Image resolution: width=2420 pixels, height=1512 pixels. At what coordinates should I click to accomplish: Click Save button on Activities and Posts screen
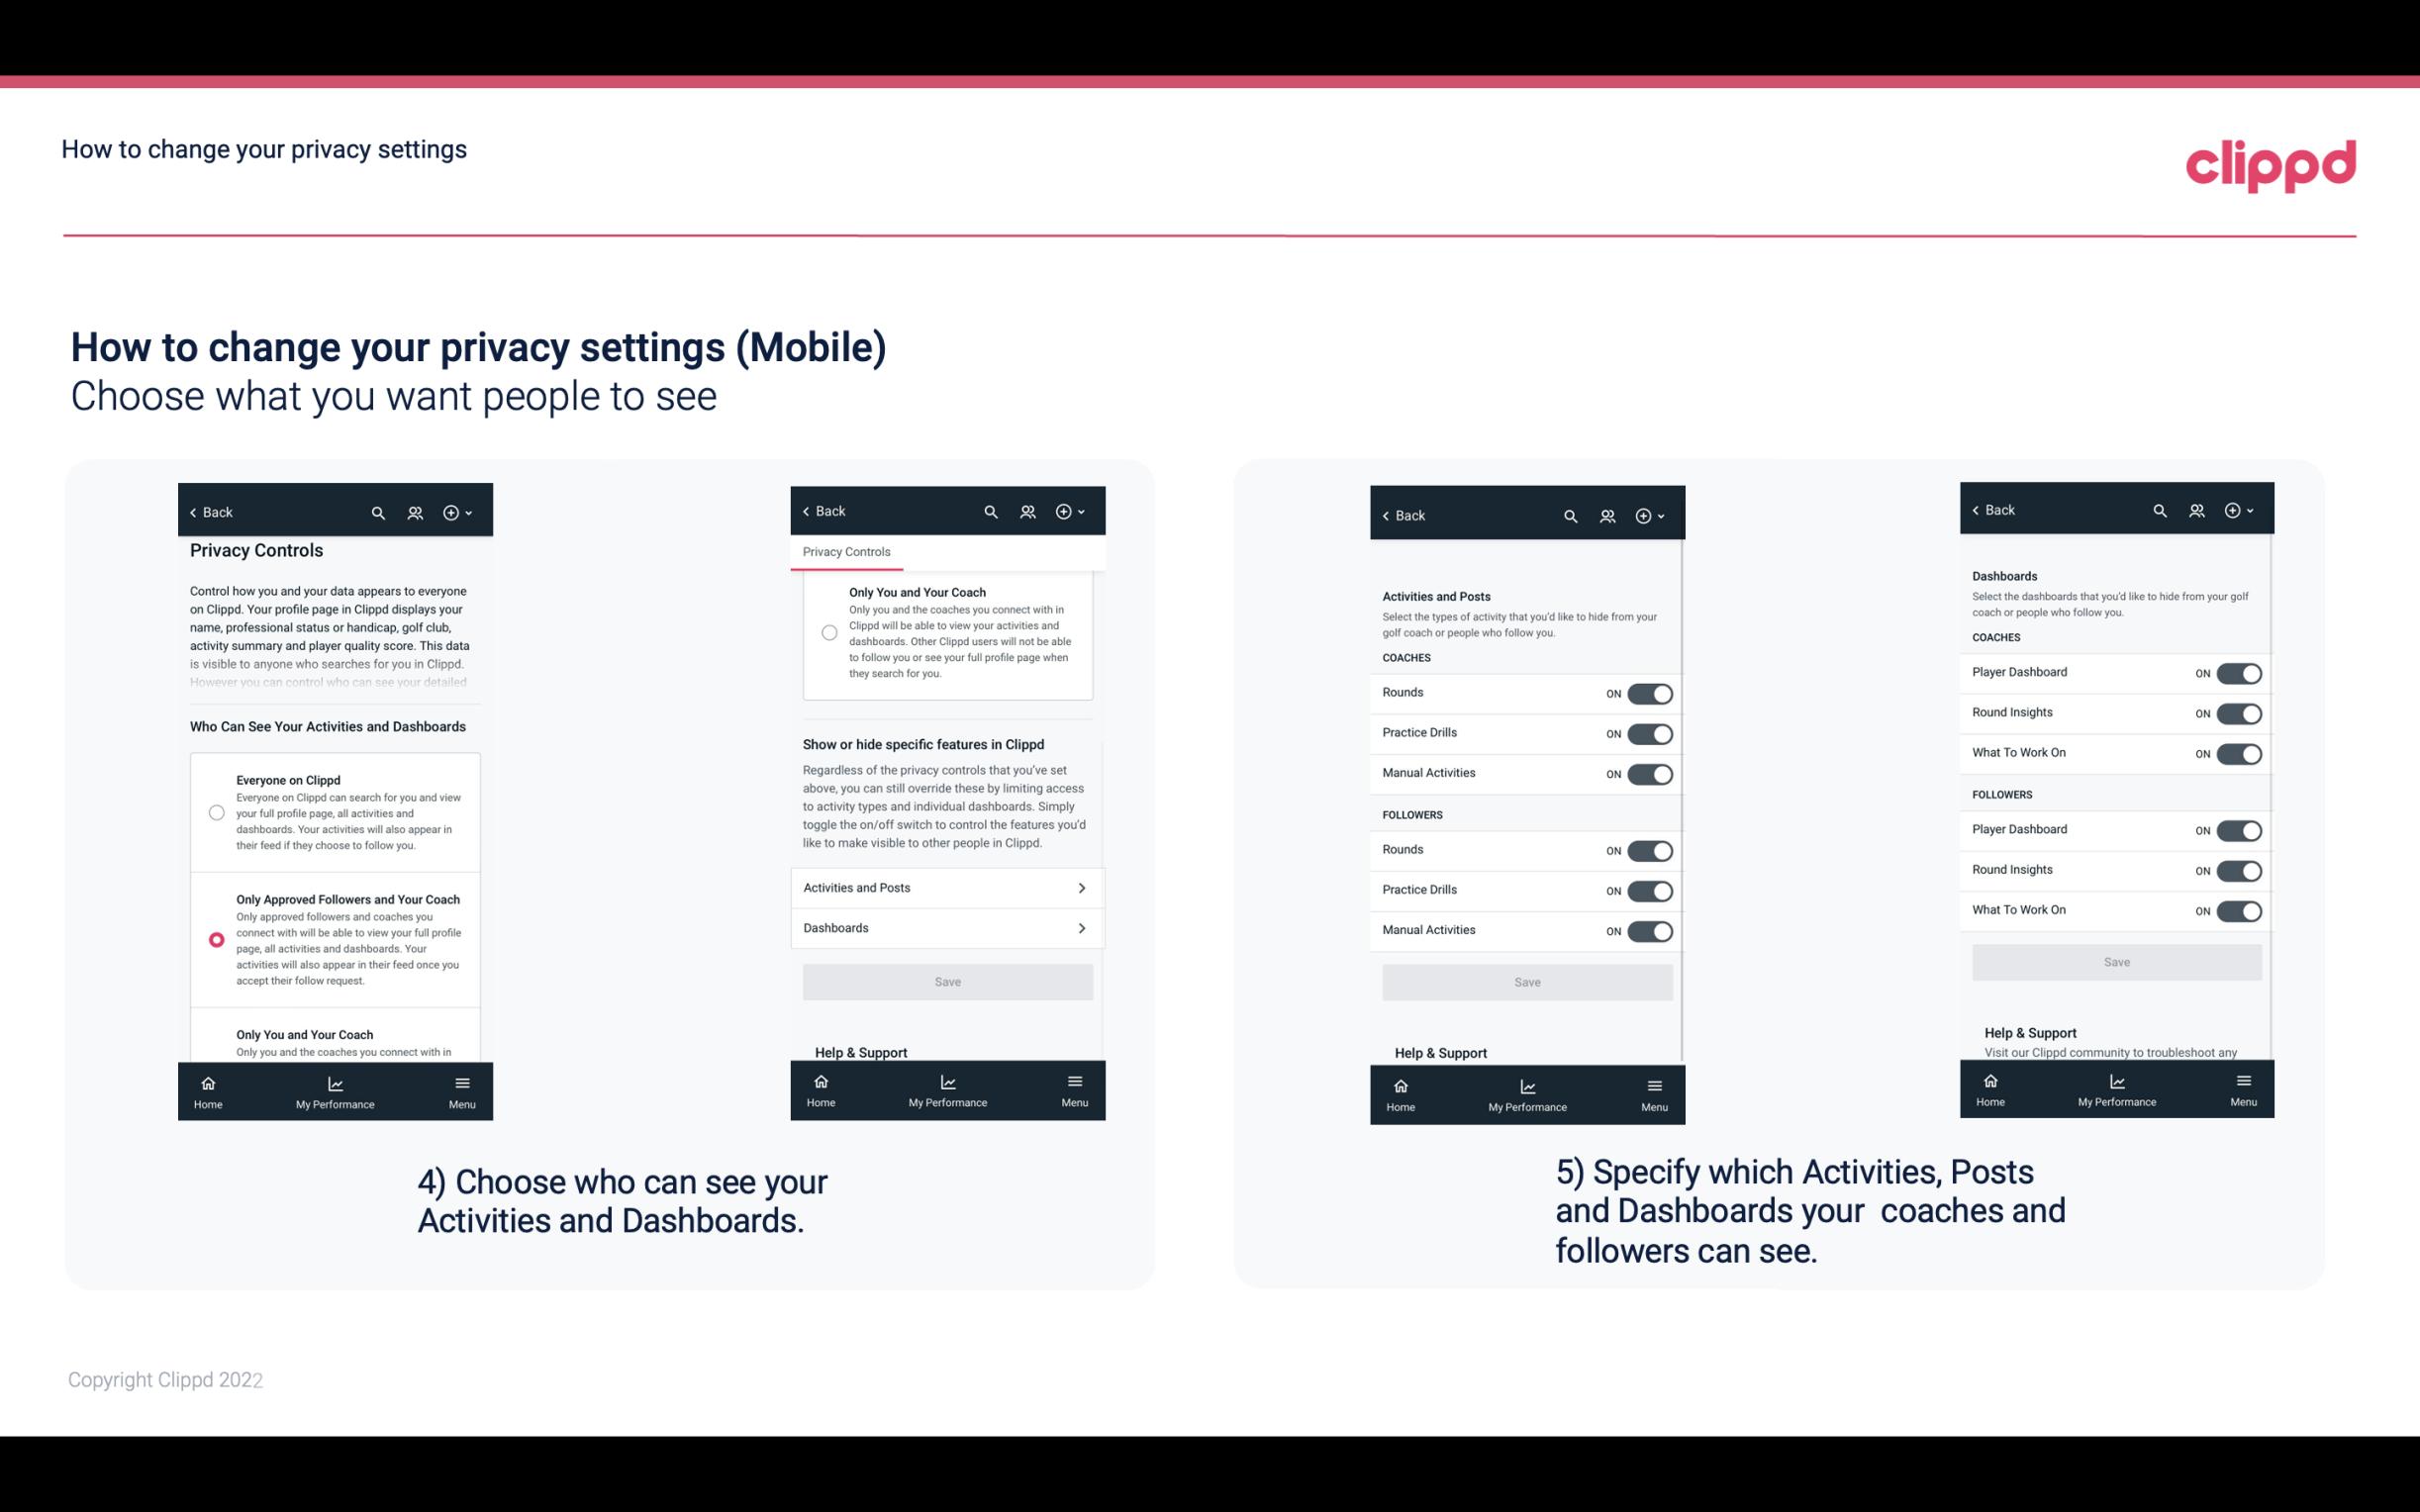pyautogui.click(x=1526, y=981)
